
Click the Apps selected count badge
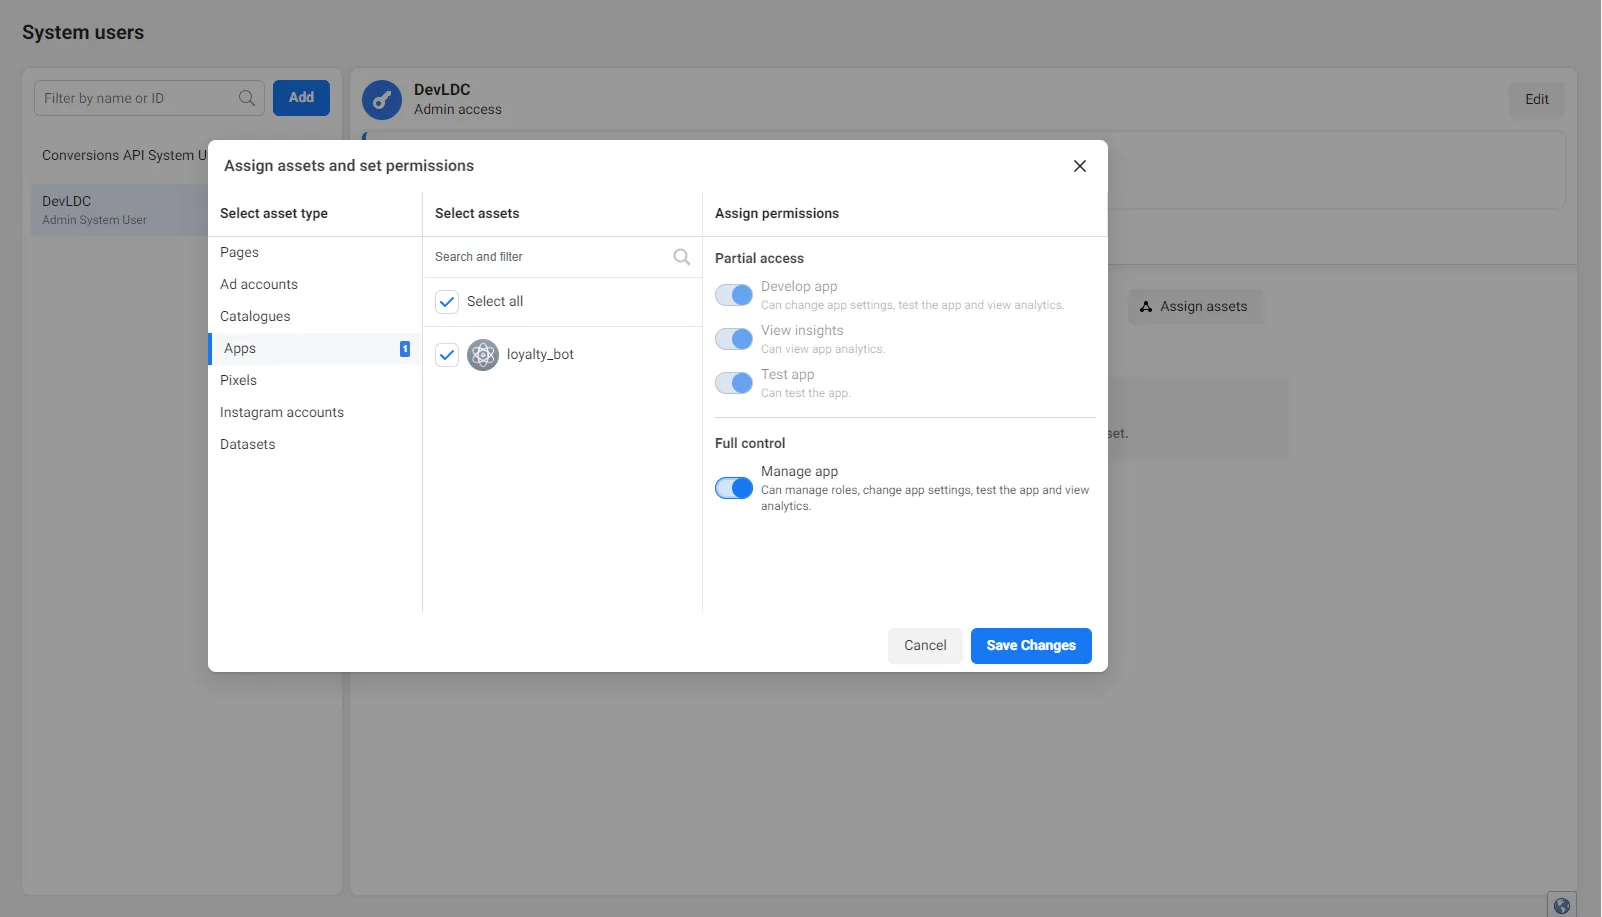pos(405,349)
